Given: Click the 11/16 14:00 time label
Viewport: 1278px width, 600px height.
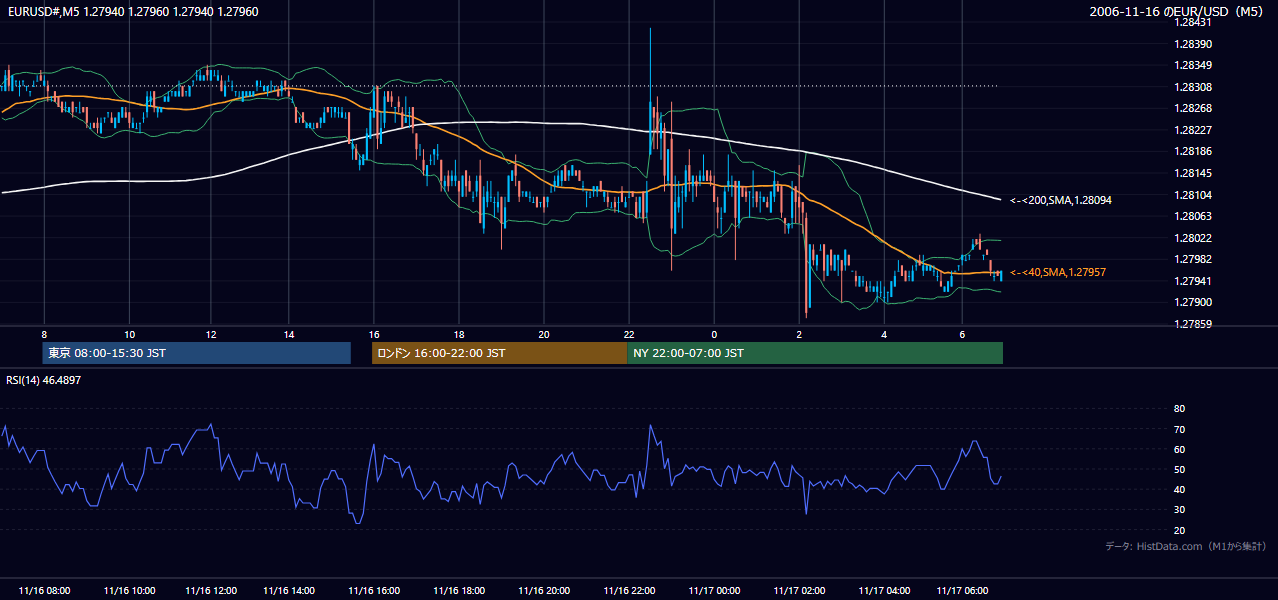Looking at the screenshot, I should coord(289,591).
